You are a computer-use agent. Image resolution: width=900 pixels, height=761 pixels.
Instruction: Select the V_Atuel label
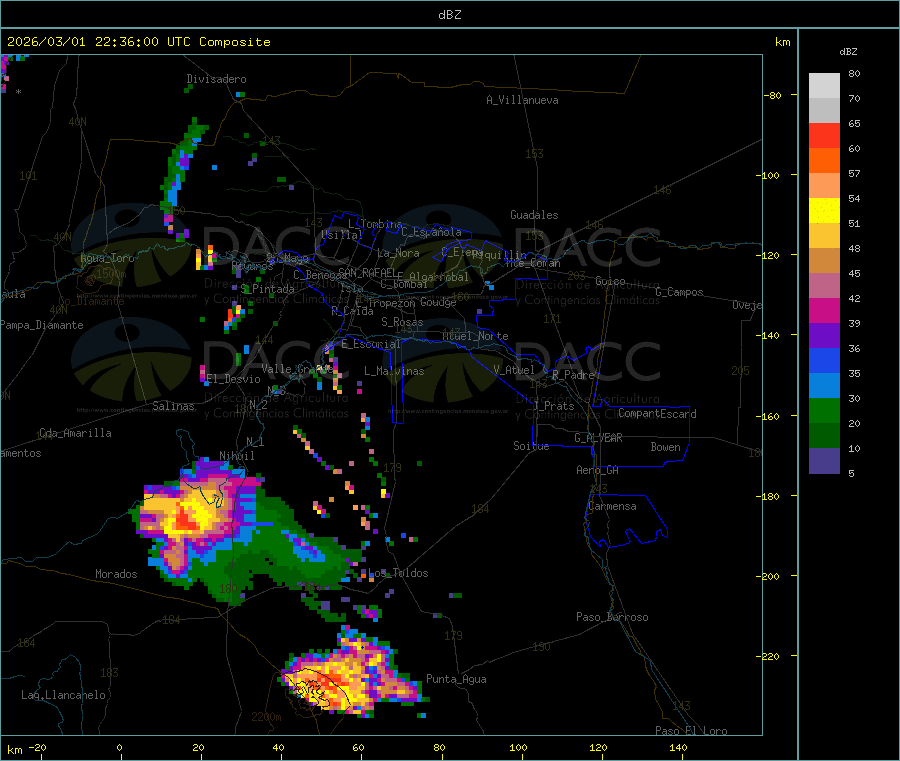(514, 370)
